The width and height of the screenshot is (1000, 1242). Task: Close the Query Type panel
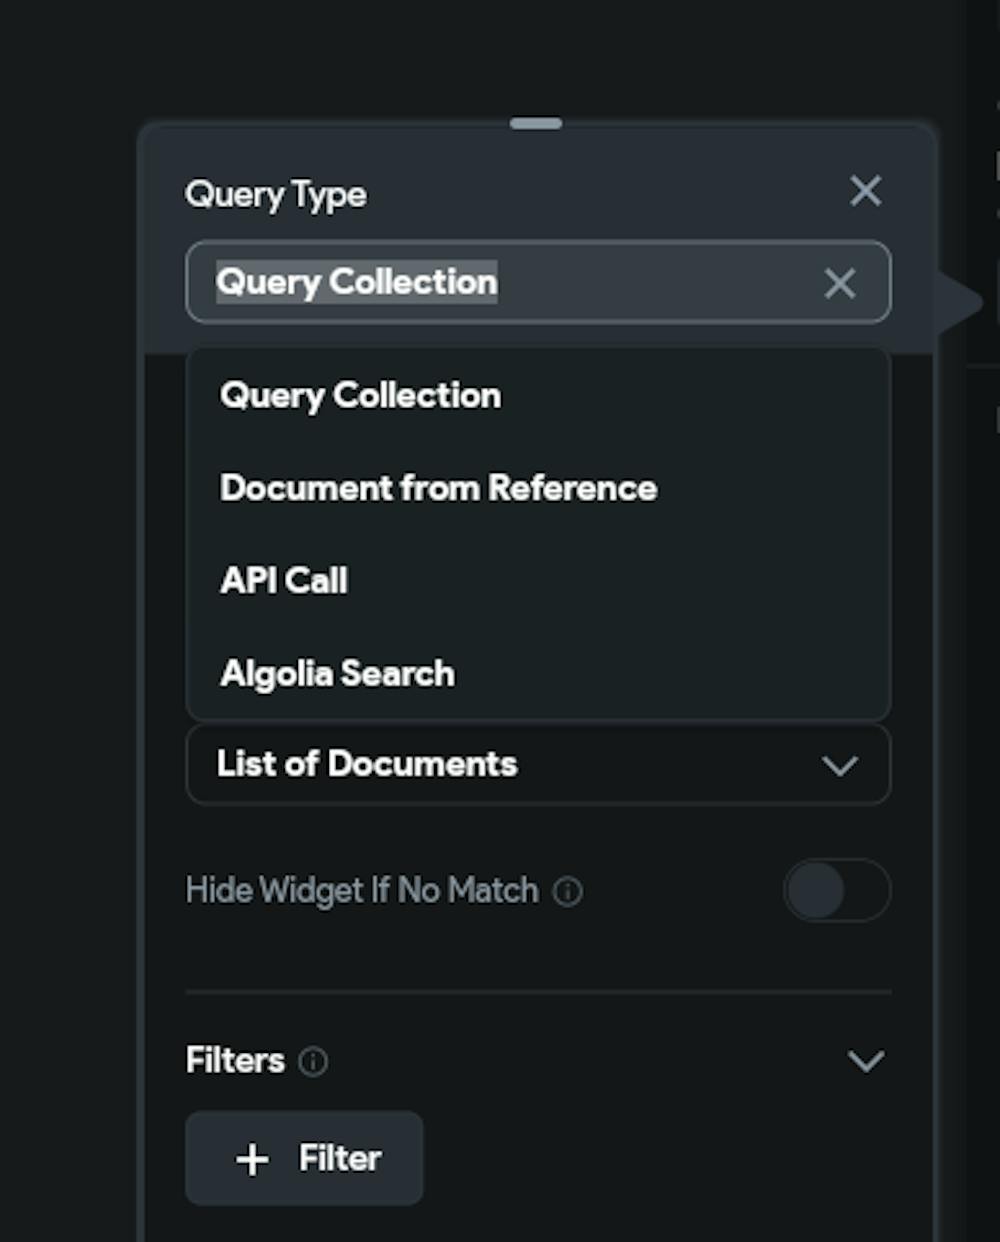[x=865, y=190]
